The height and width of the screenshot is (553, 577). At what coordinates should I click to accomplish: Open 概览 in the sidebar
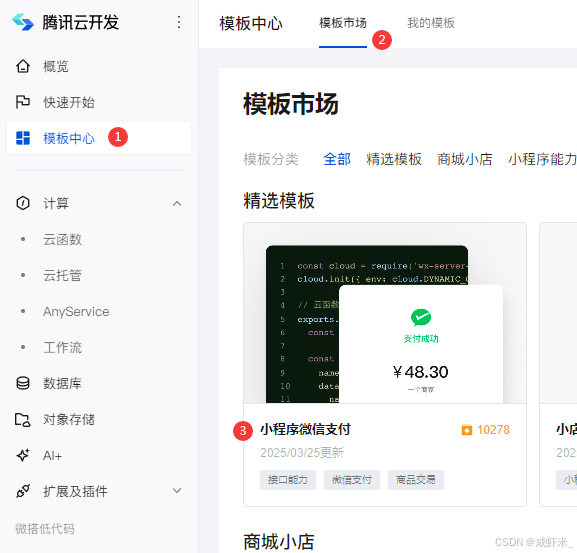99,66
